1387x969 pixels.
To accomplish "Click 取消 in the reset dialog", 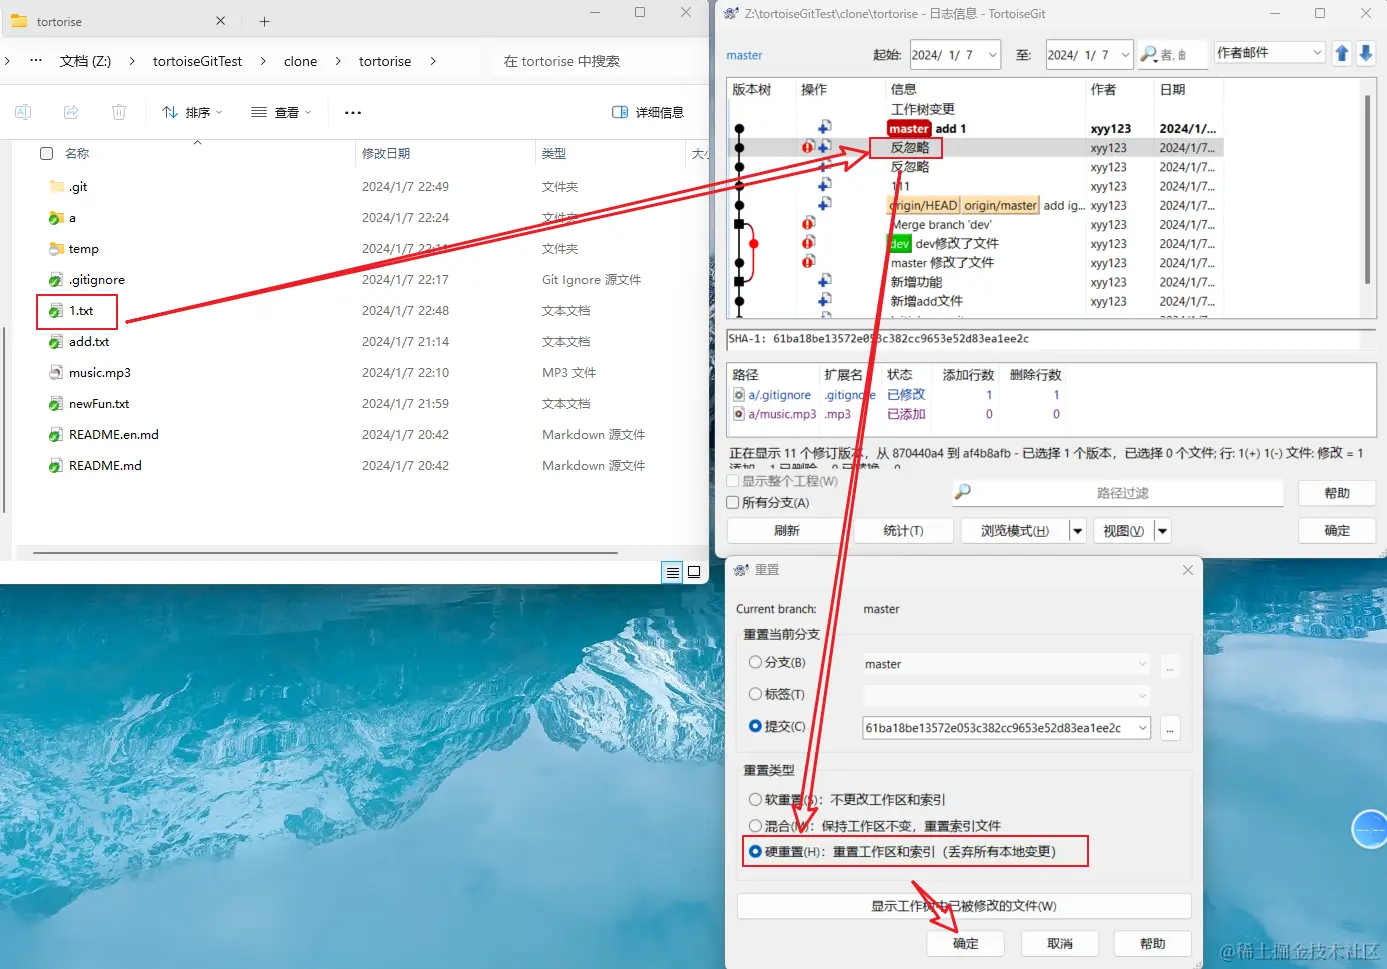I will 1059,943.
